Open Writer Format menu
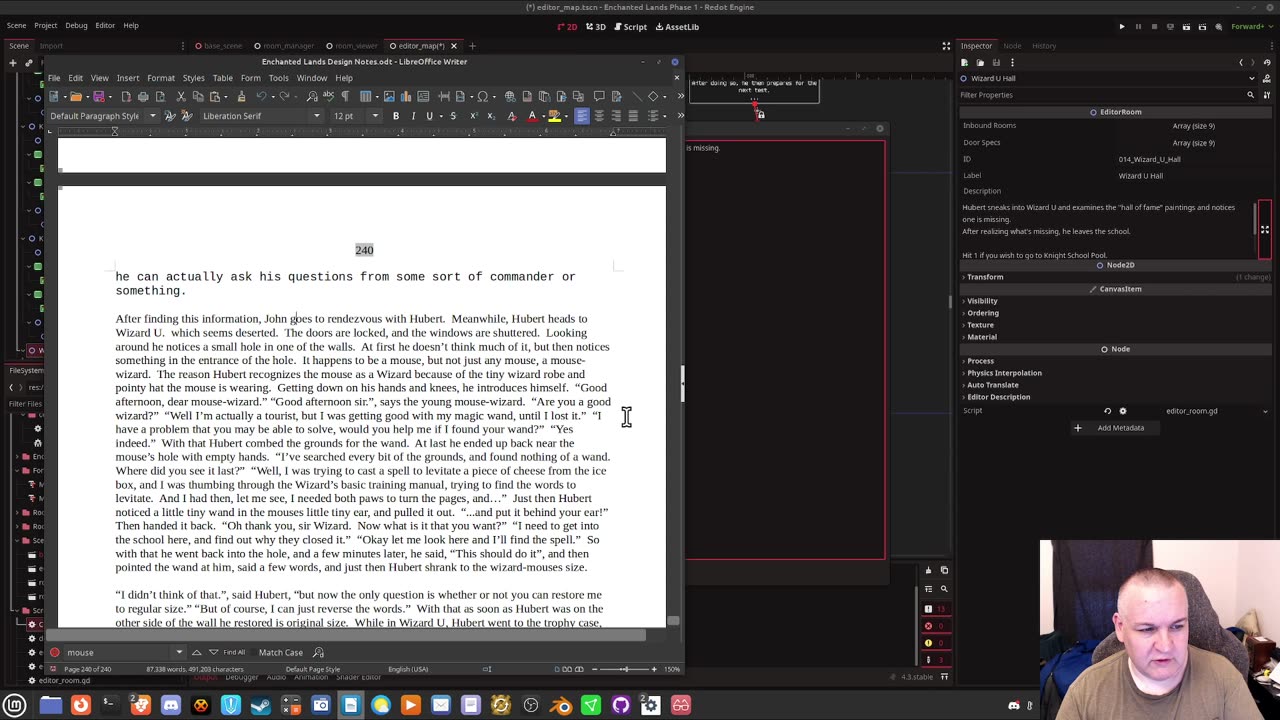1280x720 pixels. click(161, 78)
